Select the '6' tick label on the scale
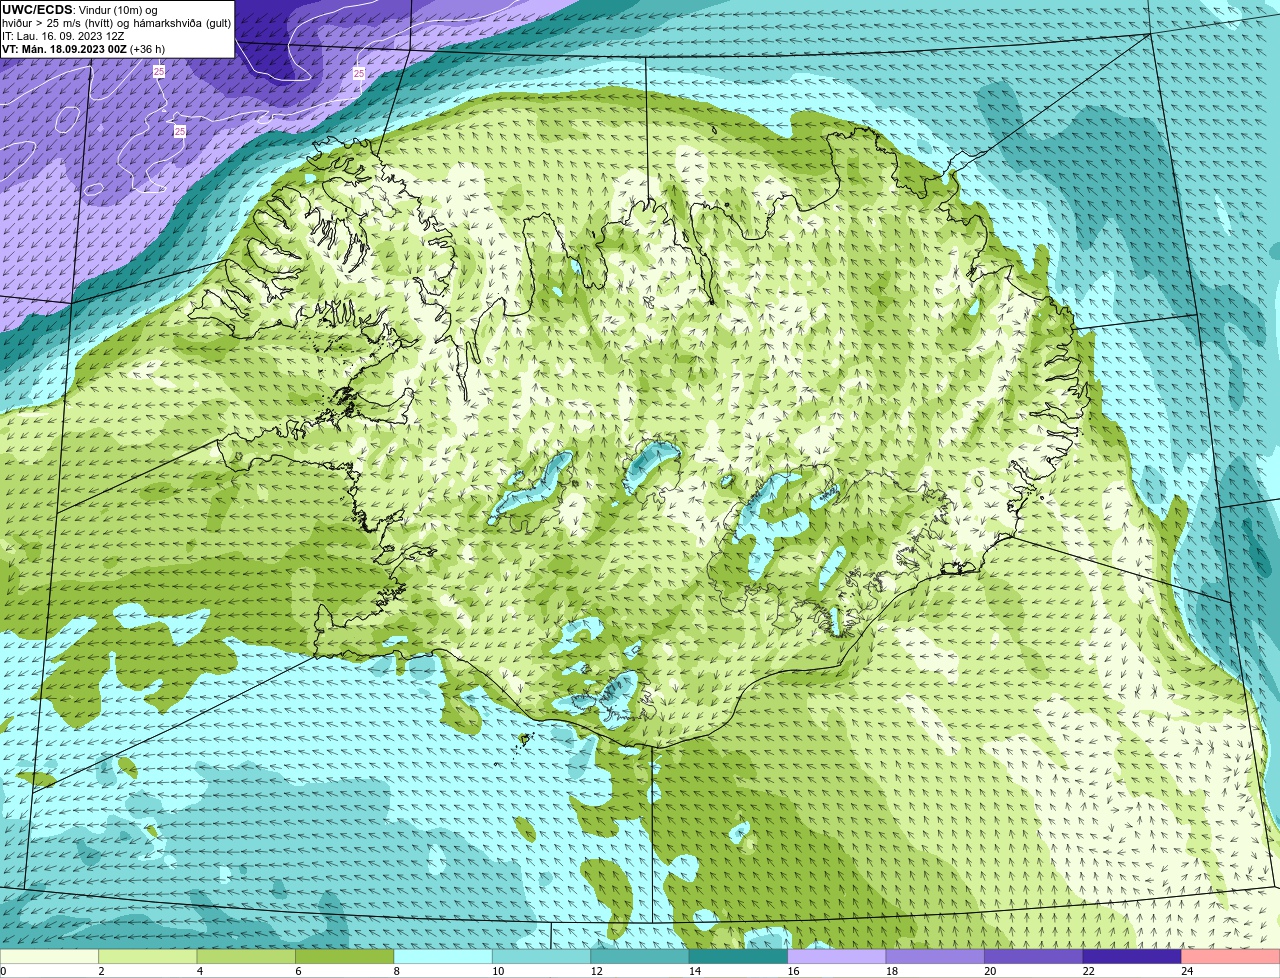 [298, 971]
